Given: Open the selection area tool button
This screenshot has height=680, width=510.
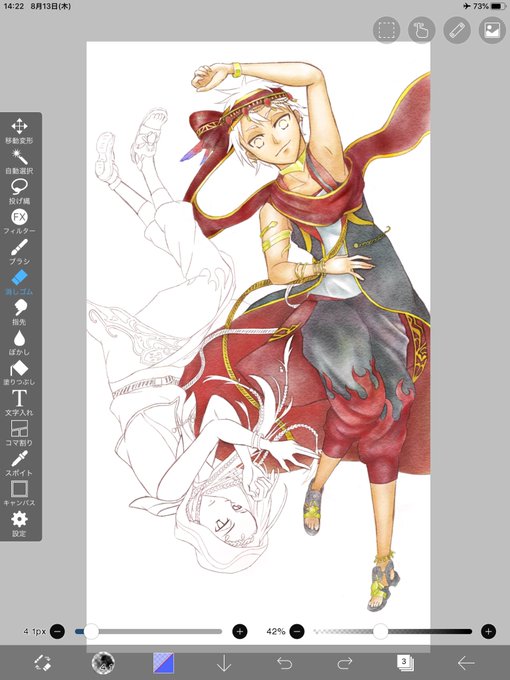Looking at the screenshot, I should coord(386,30).
